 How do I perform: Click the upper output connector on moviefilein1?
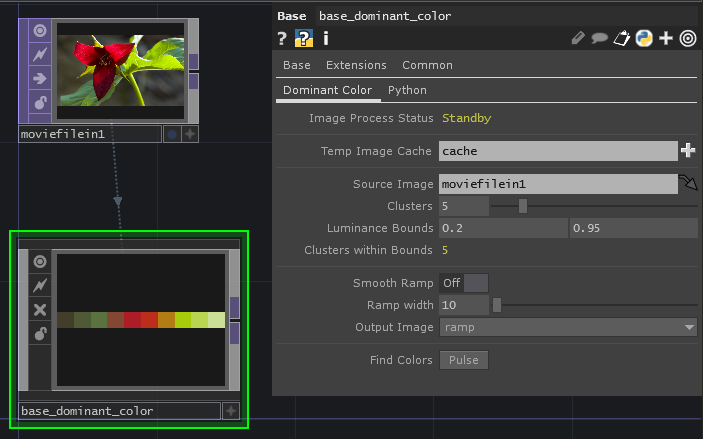coord(194,61)
